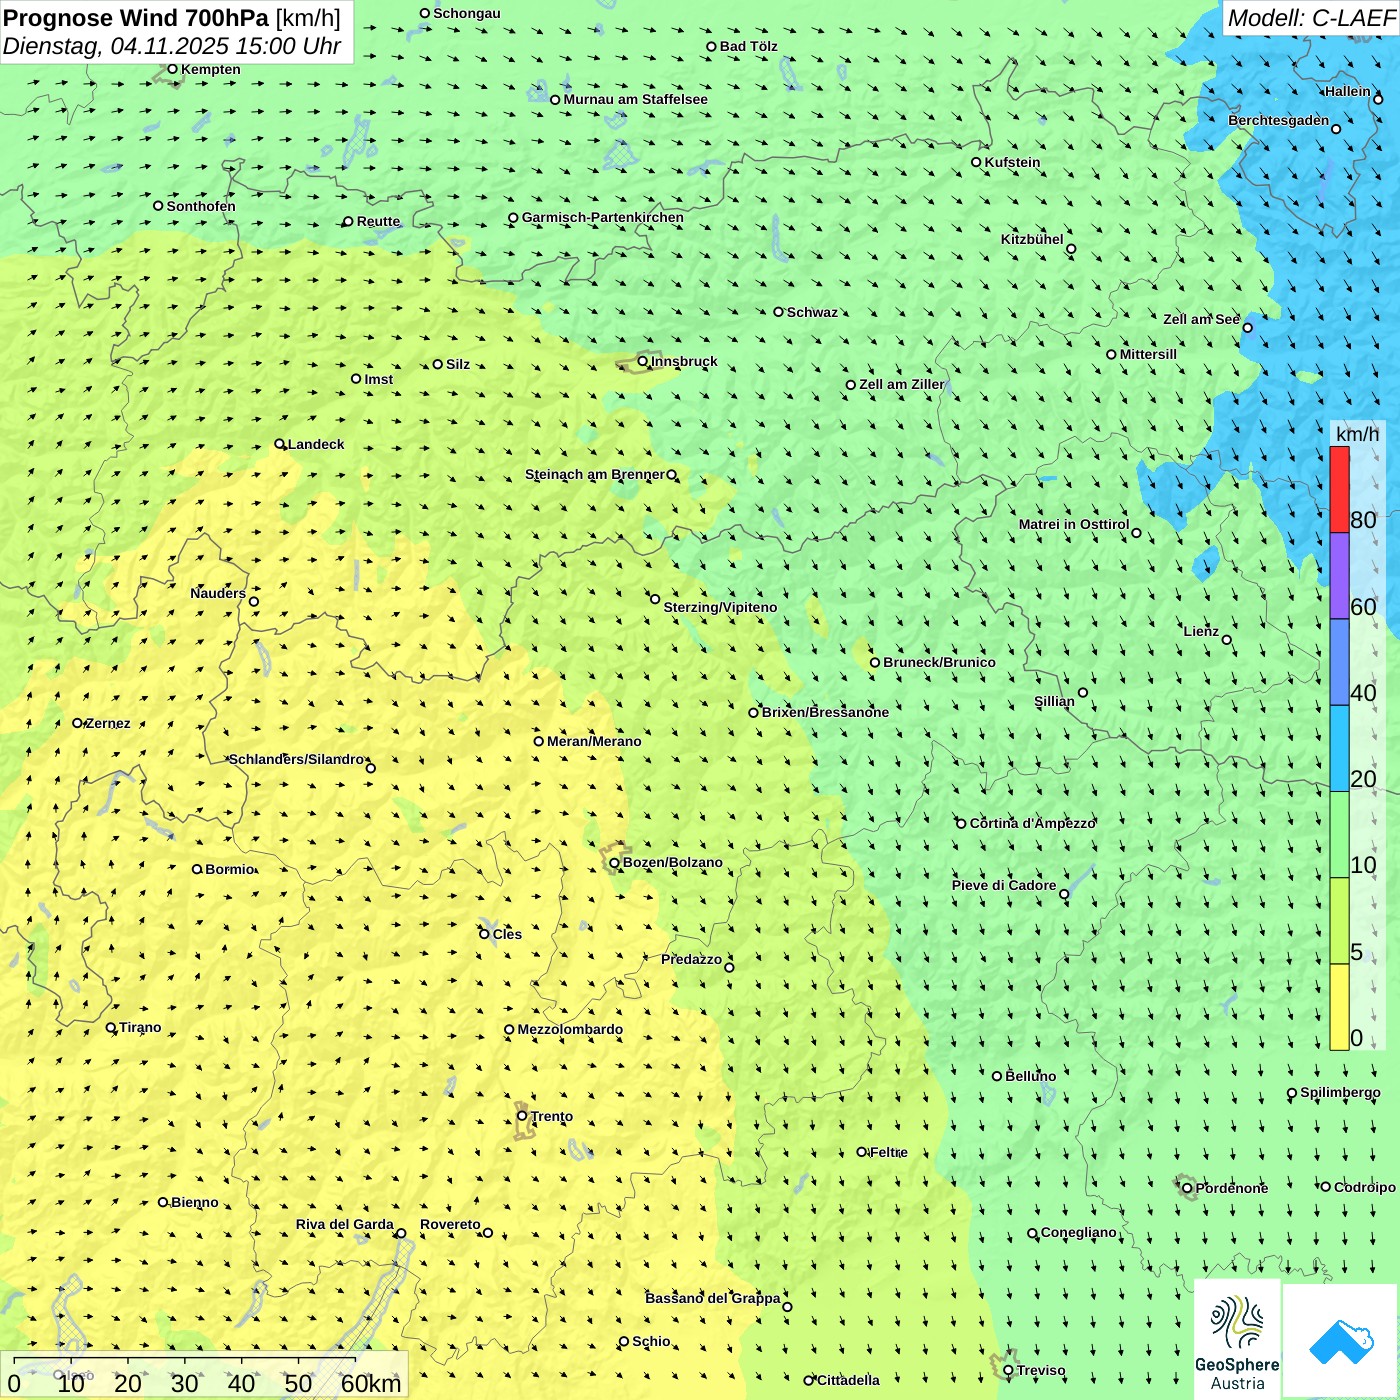This screenshot has width=1400, height=1400.
Task: Click the 'Garmisch-Partenkirchen' label
Action: (x=603, y=217)
